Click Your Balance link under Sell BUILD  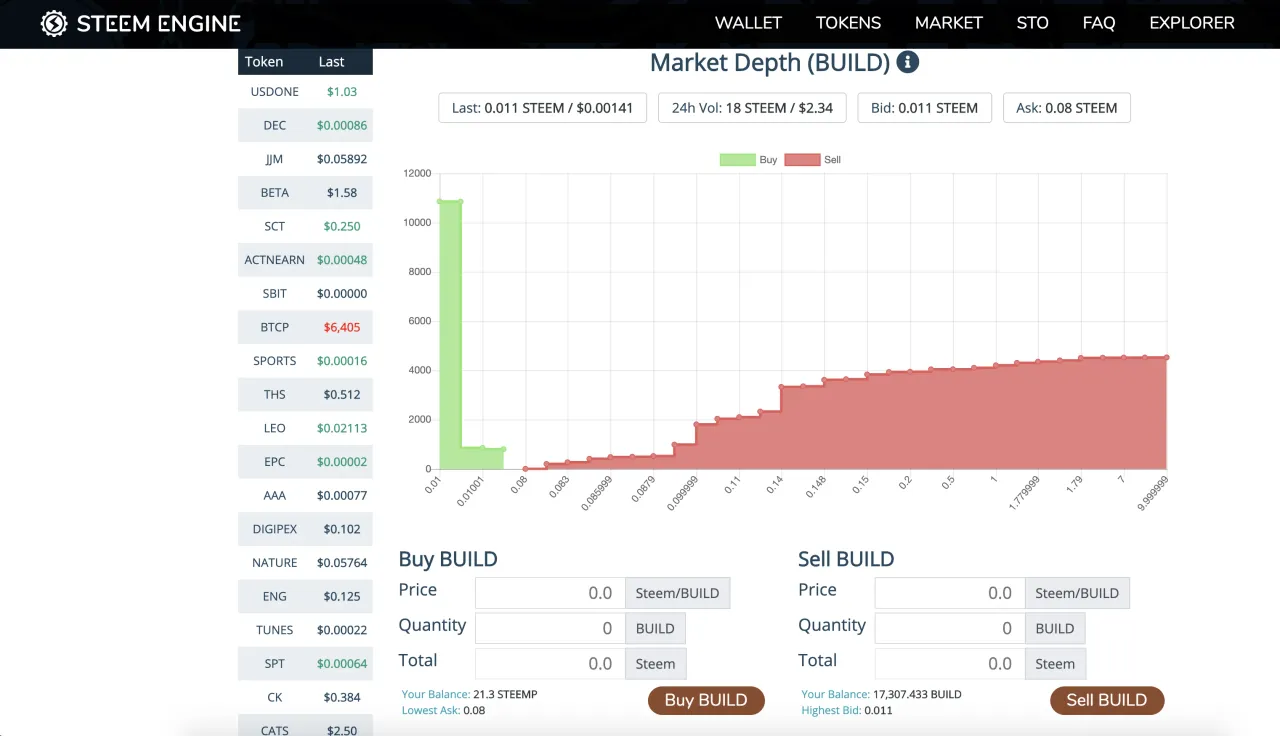pos(835,694)
